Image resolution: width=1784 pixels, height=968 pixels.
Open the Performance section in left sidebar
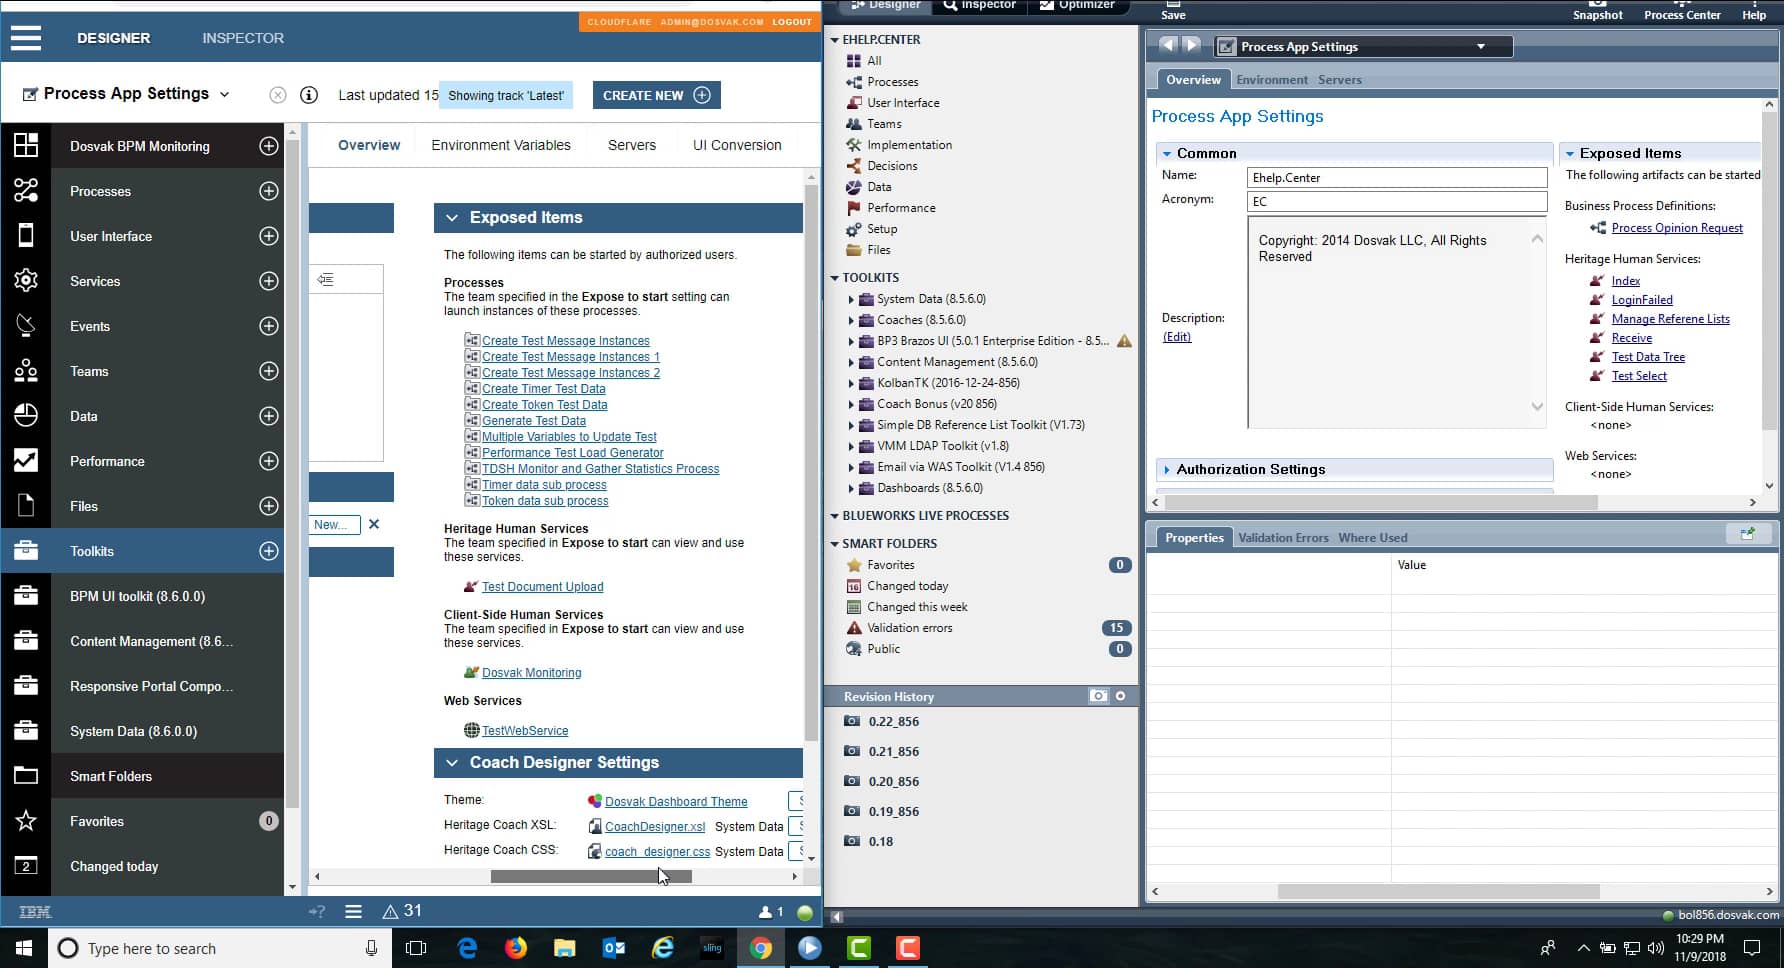click(x=107, y=461)
